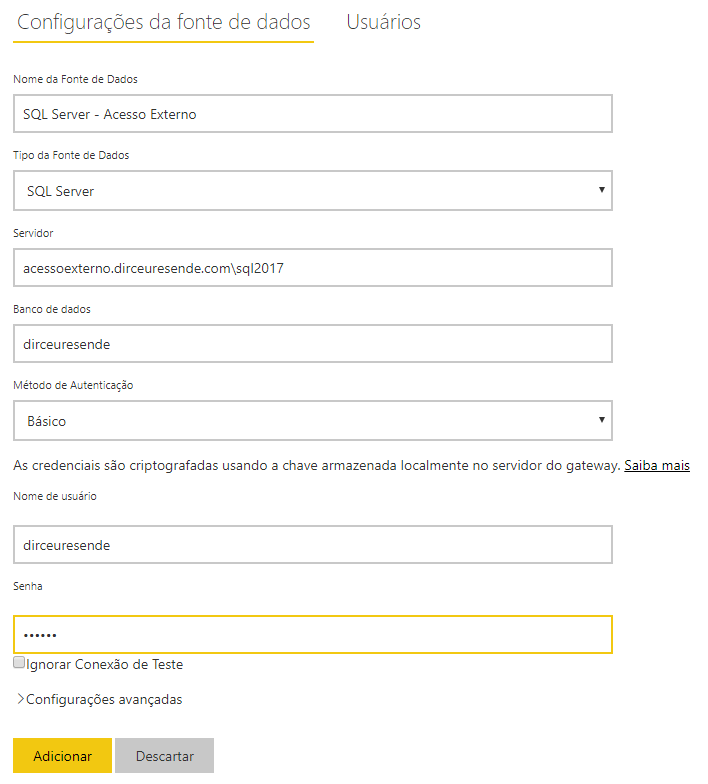Click the 'Servidor' field label text
The image size is (708, 784).
tap(33, 233)
